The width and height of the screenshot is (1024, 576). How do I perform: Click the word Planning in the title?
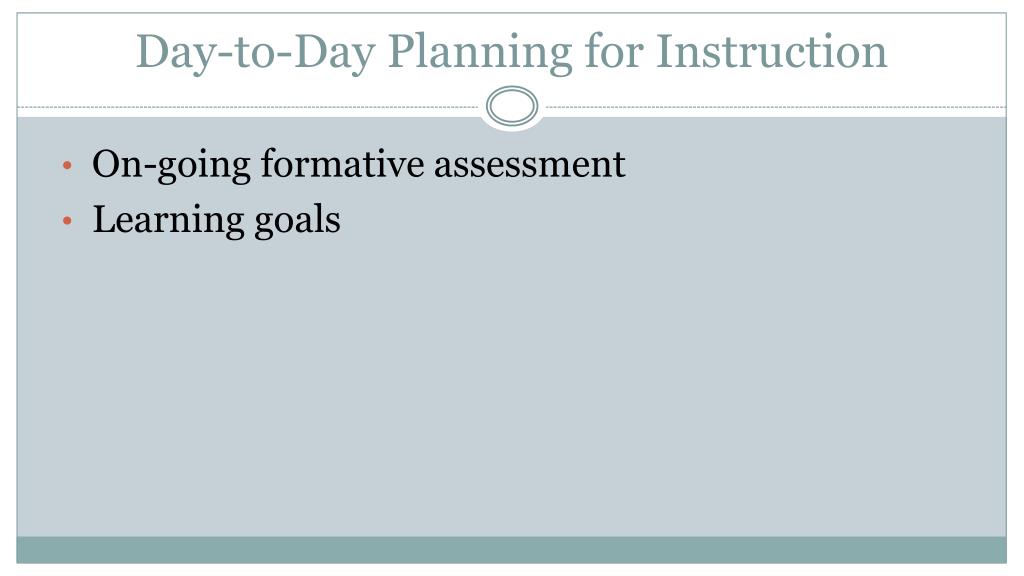[x=480, y=53]
